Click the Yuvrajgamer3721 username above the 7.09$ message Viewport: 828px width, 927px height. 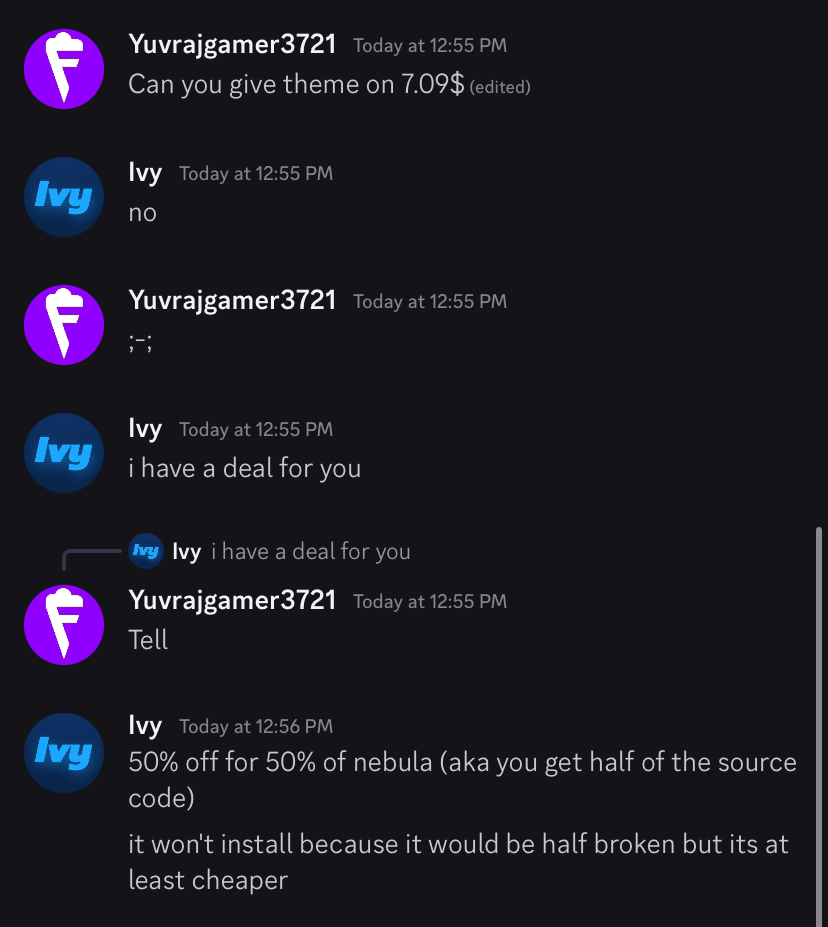coord(232,44)
